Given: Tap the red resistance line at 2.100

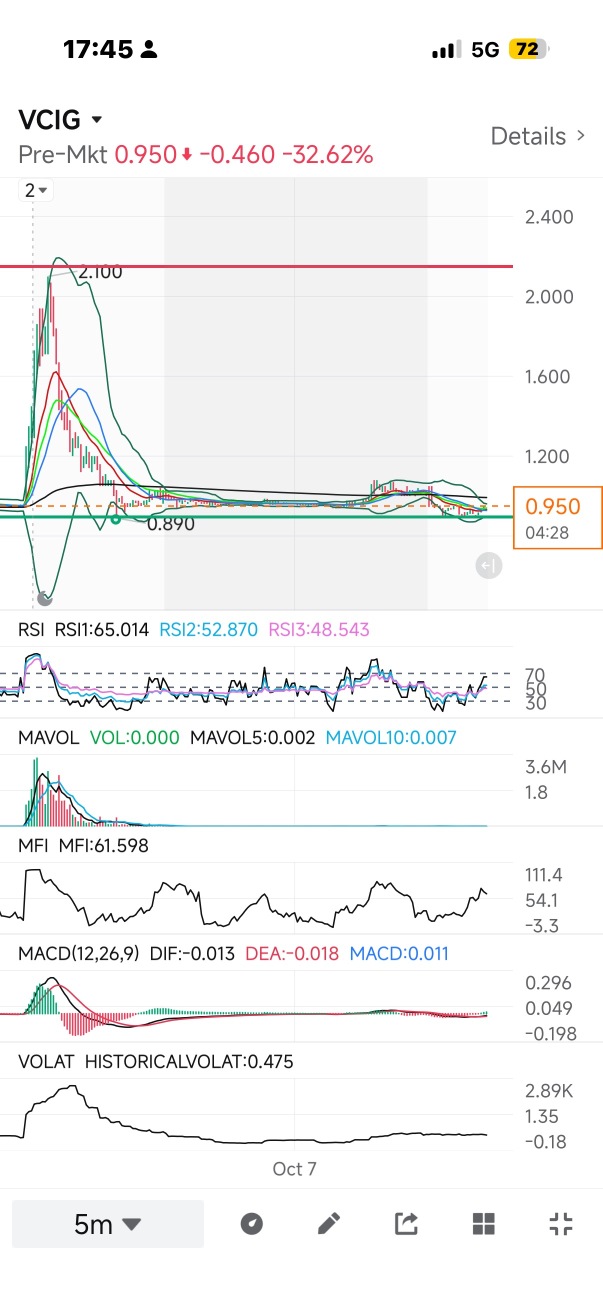Looking at the screenshot, I should 256,267.
